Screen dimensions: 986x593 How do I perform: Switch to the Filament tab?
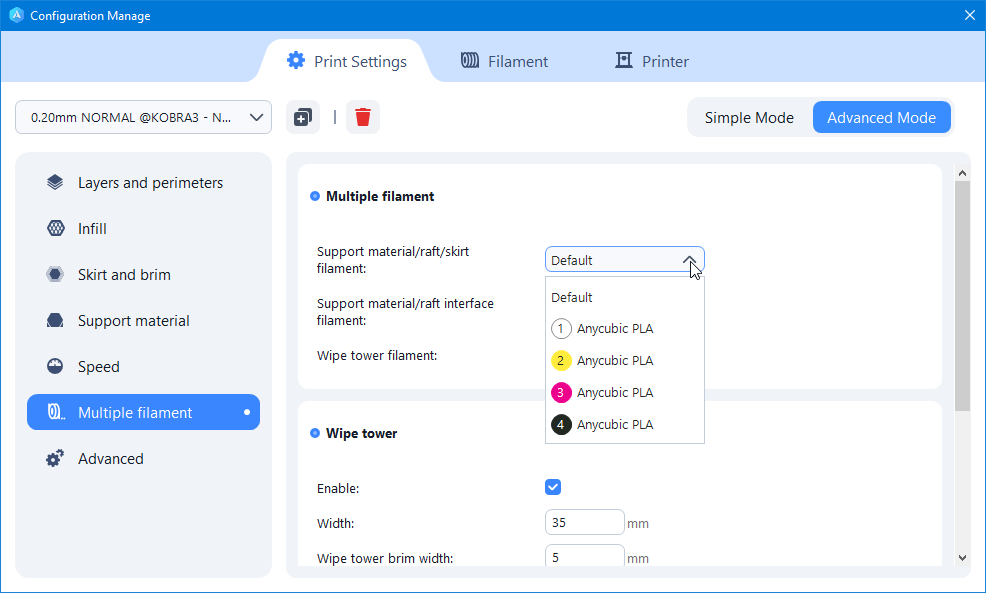[504, 61]
